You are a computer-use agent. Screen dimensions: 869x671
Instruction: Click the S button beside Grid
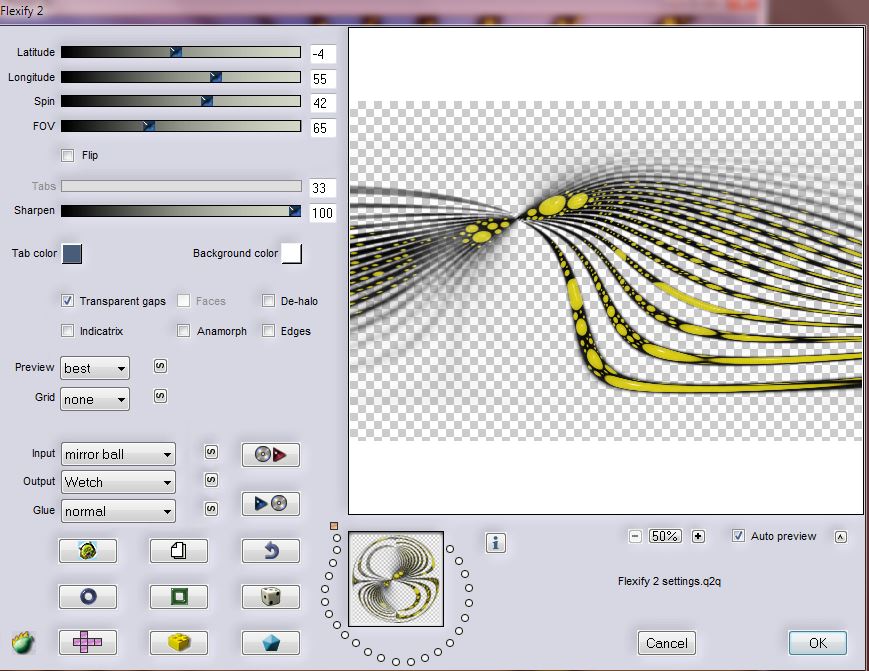coord(160,396)
